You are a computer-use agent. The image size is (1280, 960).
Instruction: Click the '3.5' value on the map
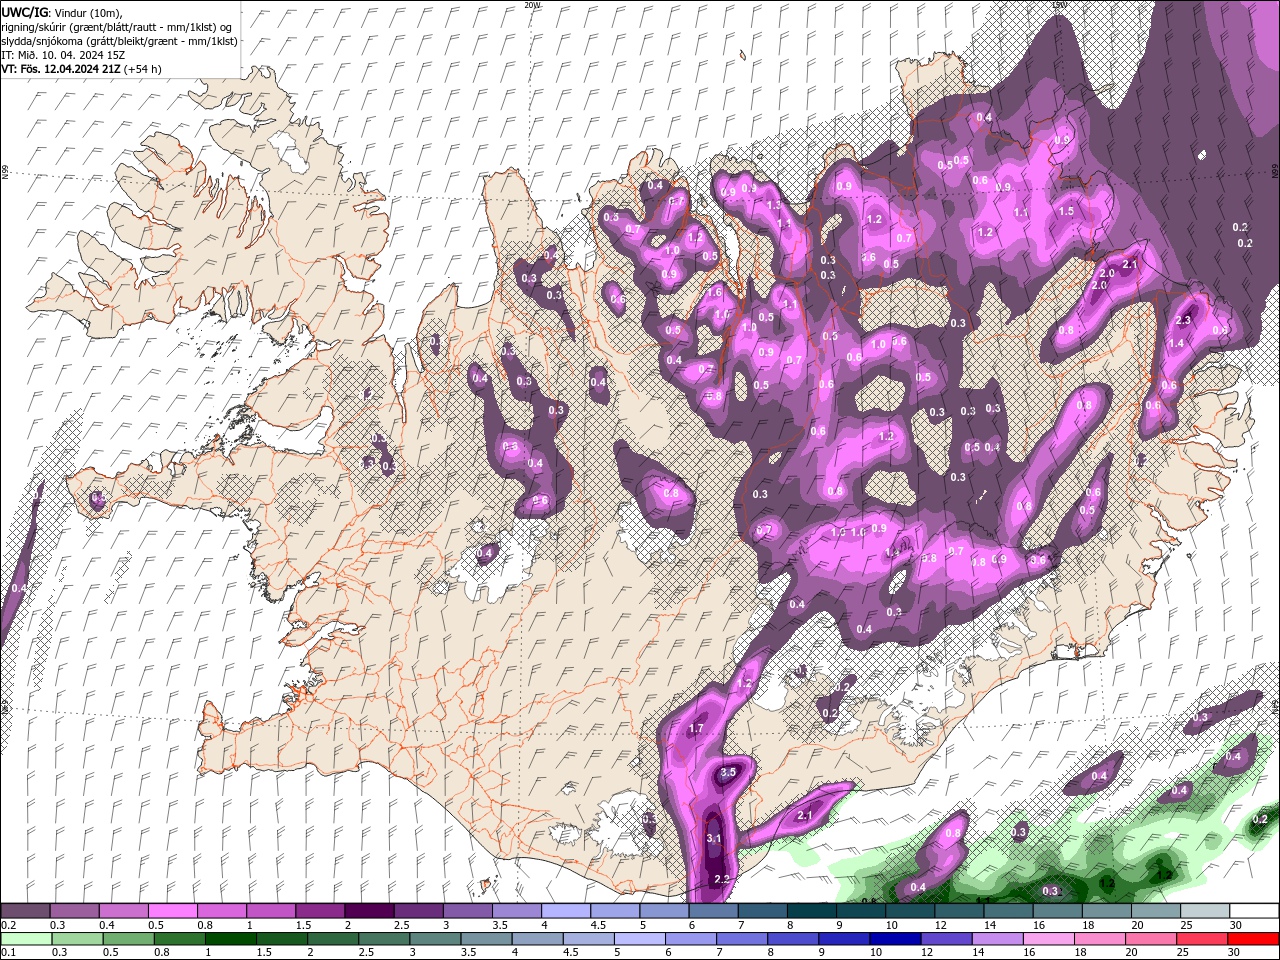tap(728, 772)
